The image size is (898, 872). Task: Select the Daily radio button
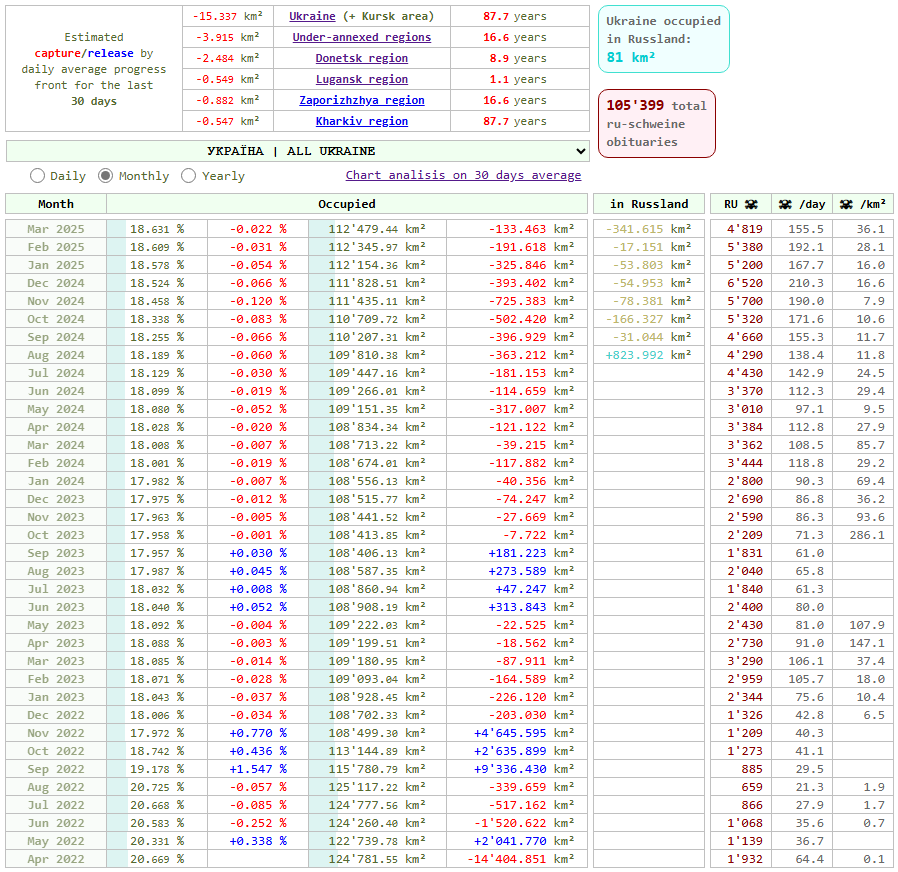[37, 176]
